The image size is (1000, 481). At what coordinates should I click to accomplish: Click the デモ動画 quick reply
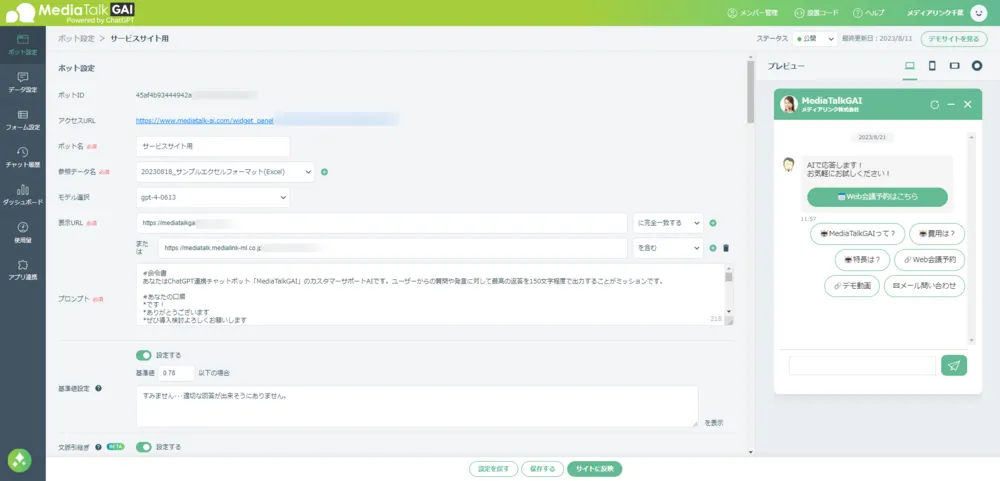pos(851,286)
